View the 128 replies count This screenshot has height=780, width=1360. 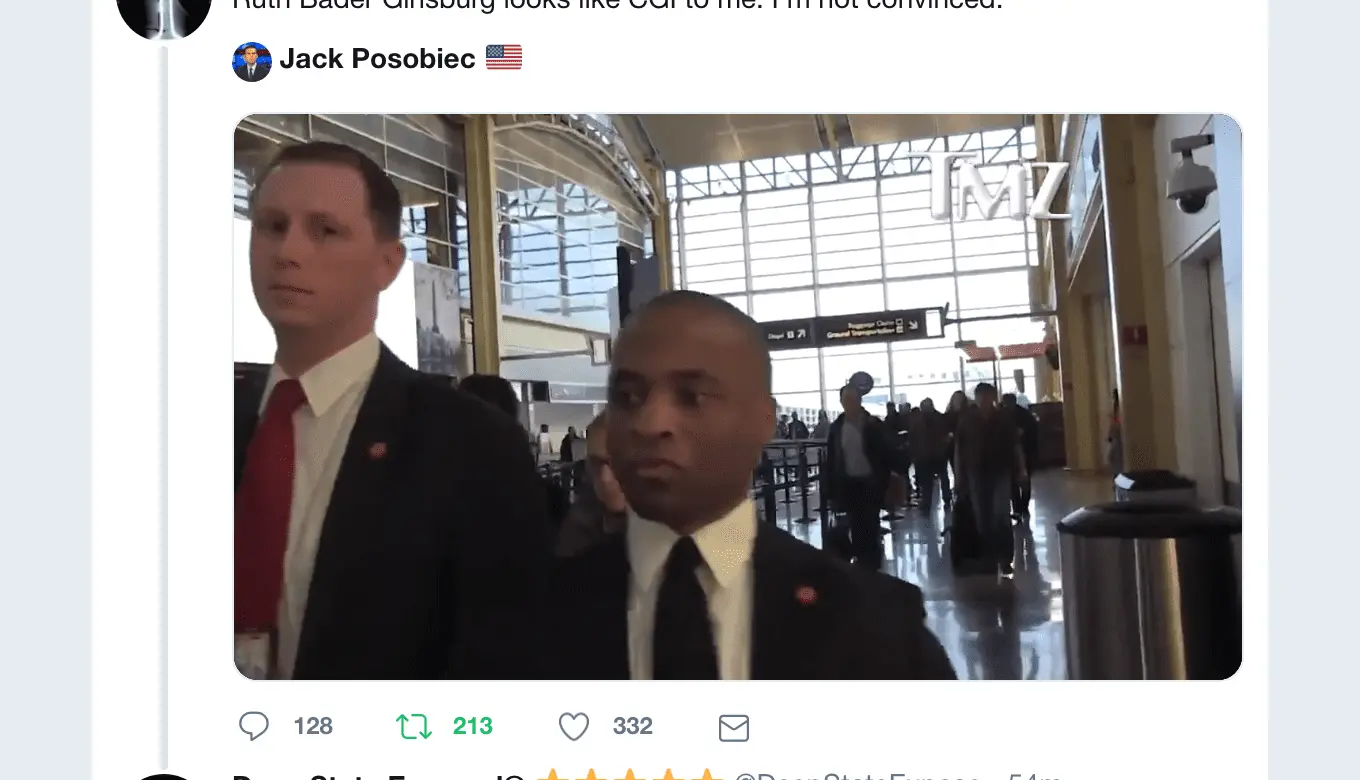click(313, 726)
